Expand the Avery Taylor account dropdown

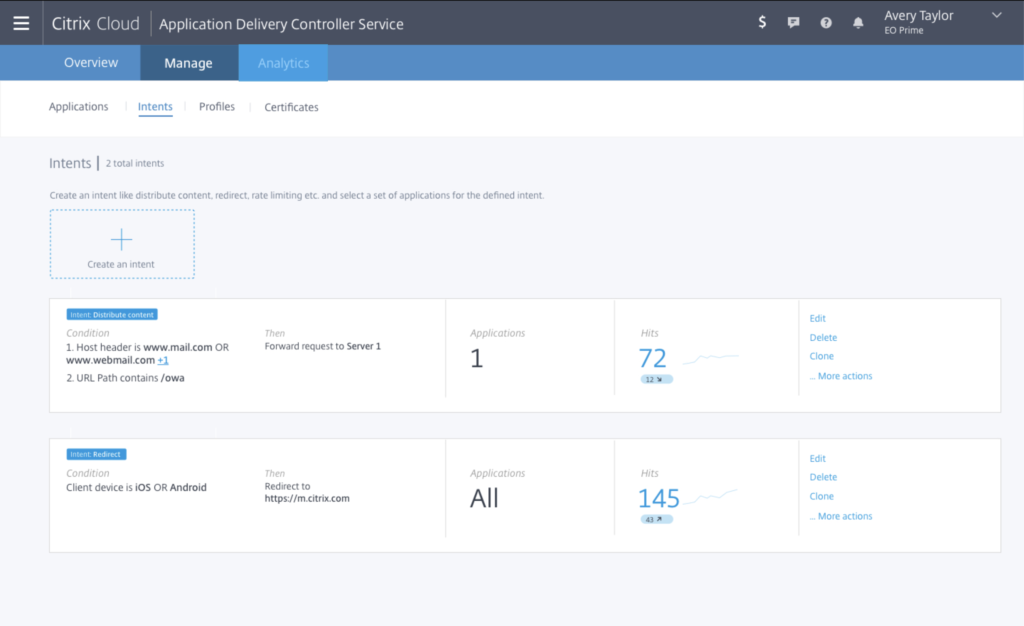click(x=995, y=15)
